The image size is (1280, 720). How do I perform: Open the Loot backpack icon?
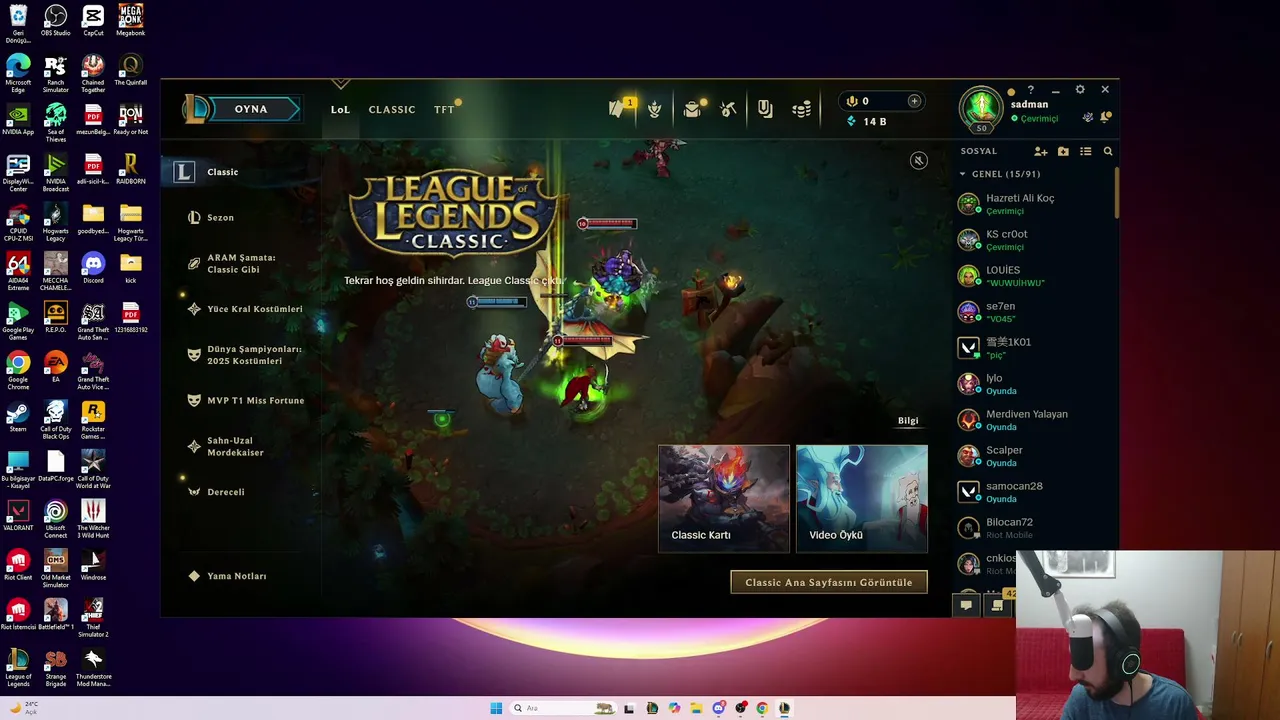(692, 109)
